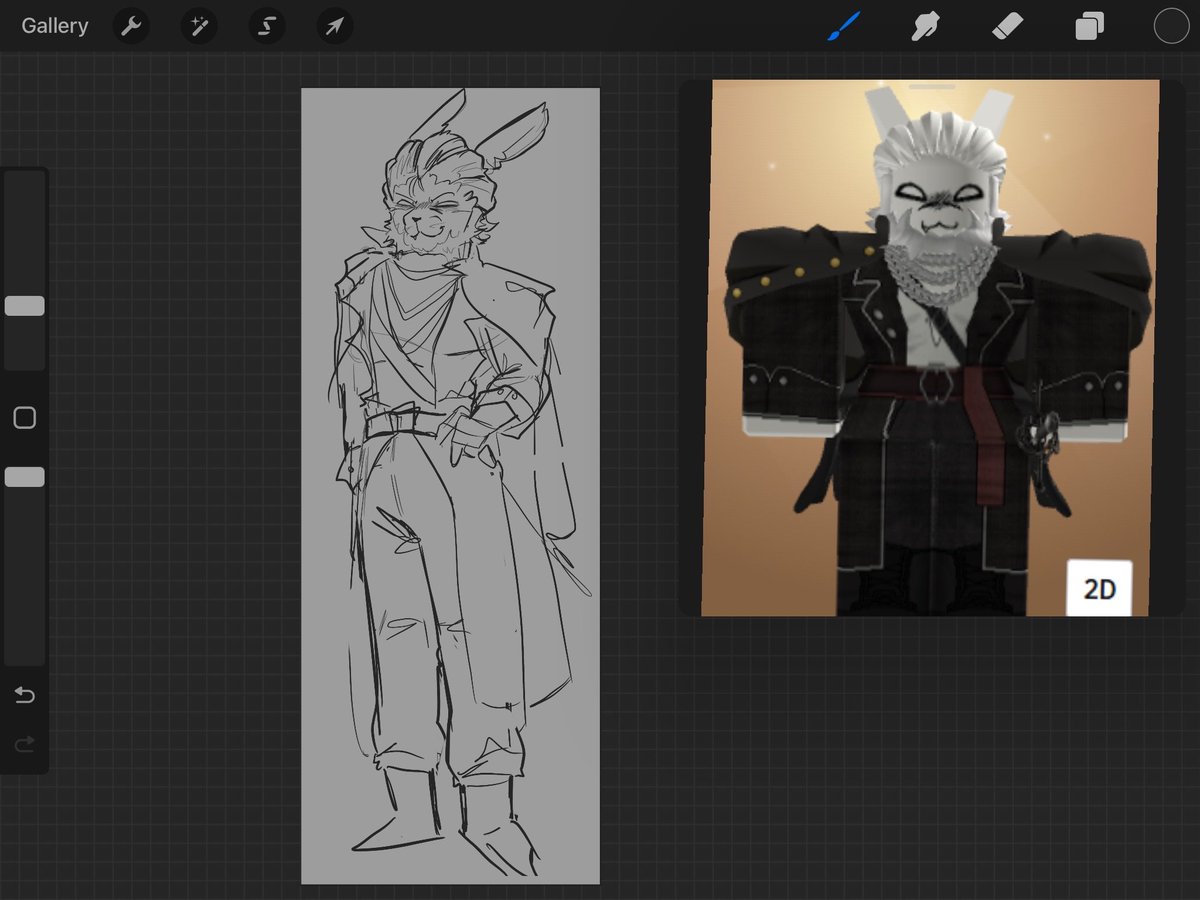
Task: Tap the square modify button on sidebar
Action: click(x=25, y=418)
